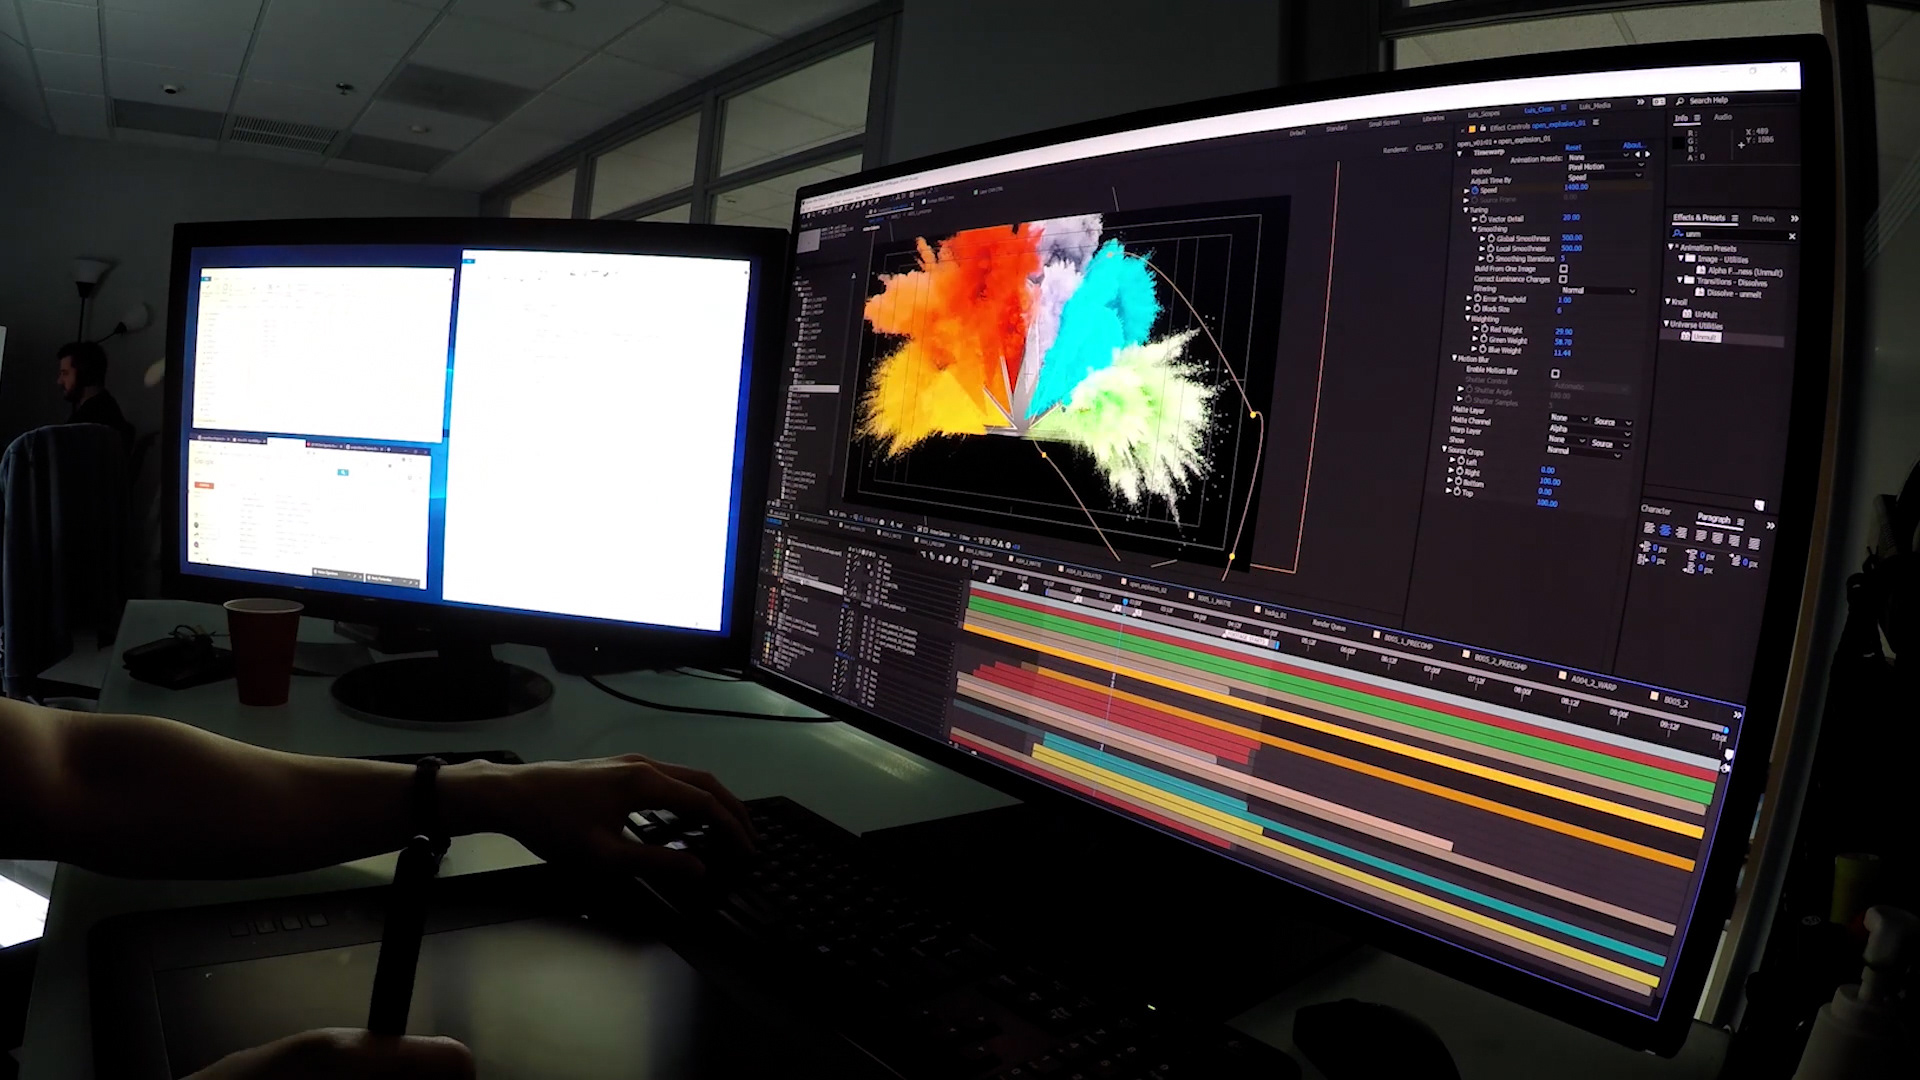Collapse the Weighting property group

click(1467, 318)
